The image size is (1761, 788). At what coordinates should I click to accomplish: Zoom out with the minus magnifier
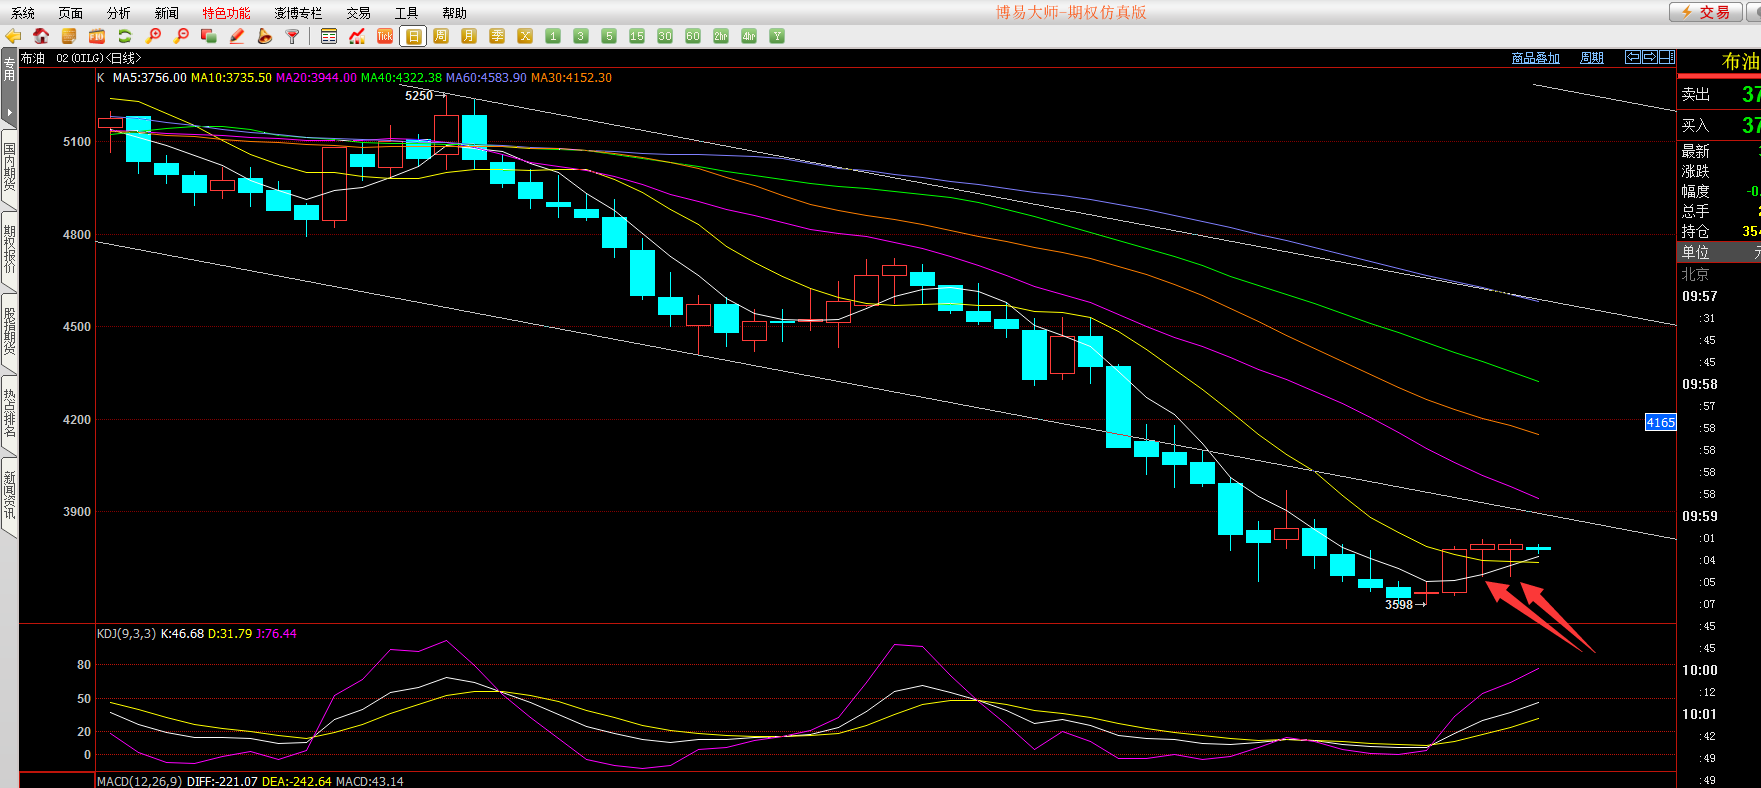(181, 36)
